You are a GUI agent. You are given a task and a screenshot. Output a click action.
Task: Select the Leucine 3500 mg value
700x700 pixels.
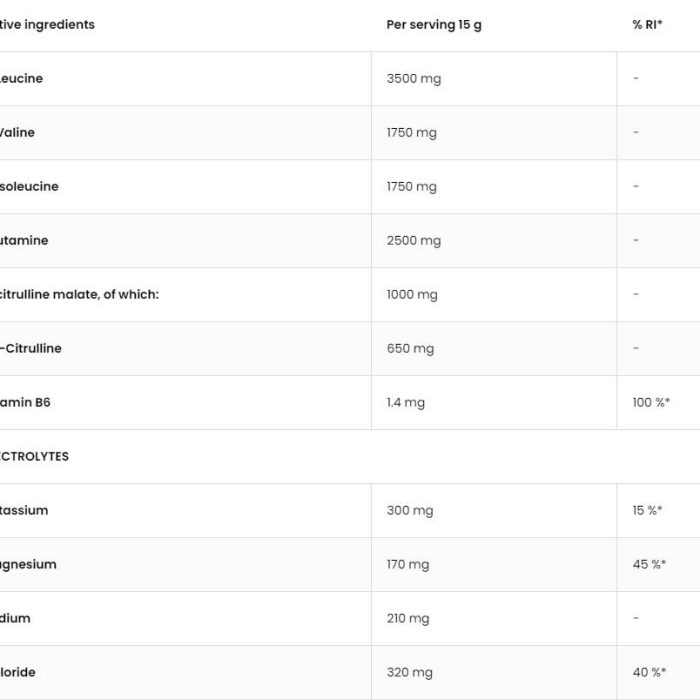[x=414, y=79]
